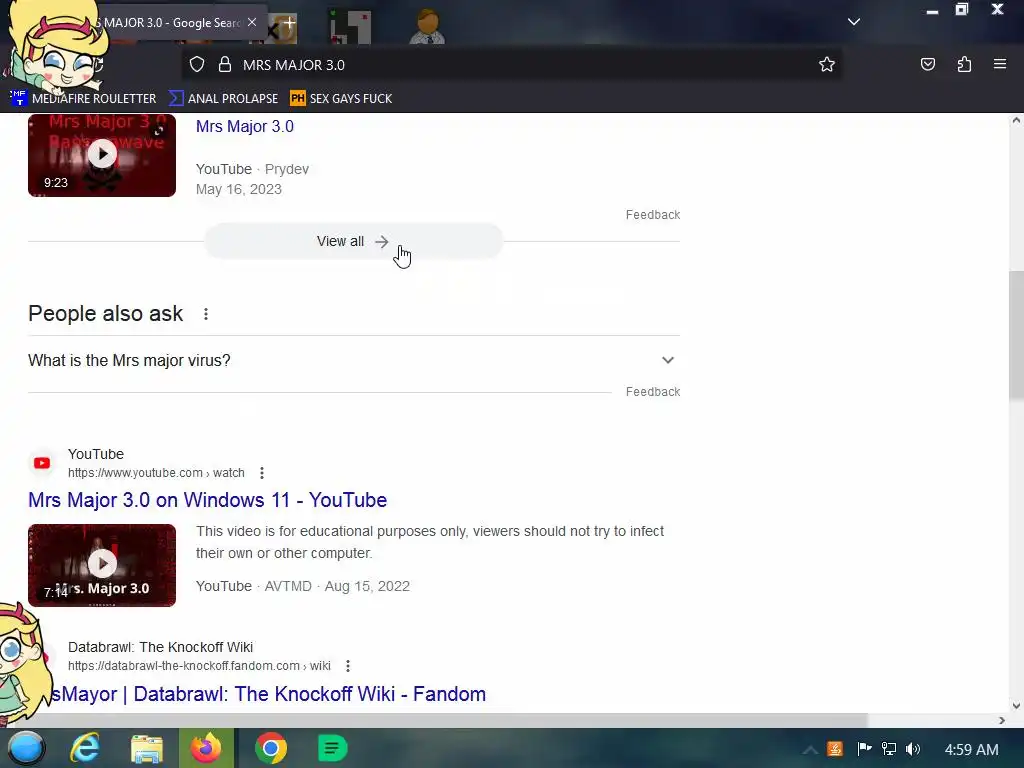The height and width of the screenshot is (768, 1024).
Task: Click the YouTube favicon in the search result
Action: click(42, 463)
